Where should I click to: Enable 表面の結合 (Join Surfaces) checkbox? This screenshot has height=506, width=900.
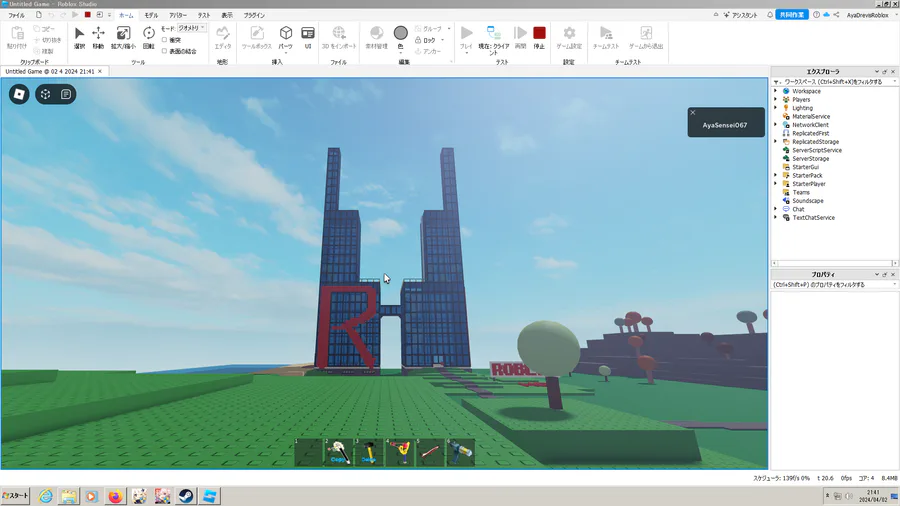pos(164,51)
